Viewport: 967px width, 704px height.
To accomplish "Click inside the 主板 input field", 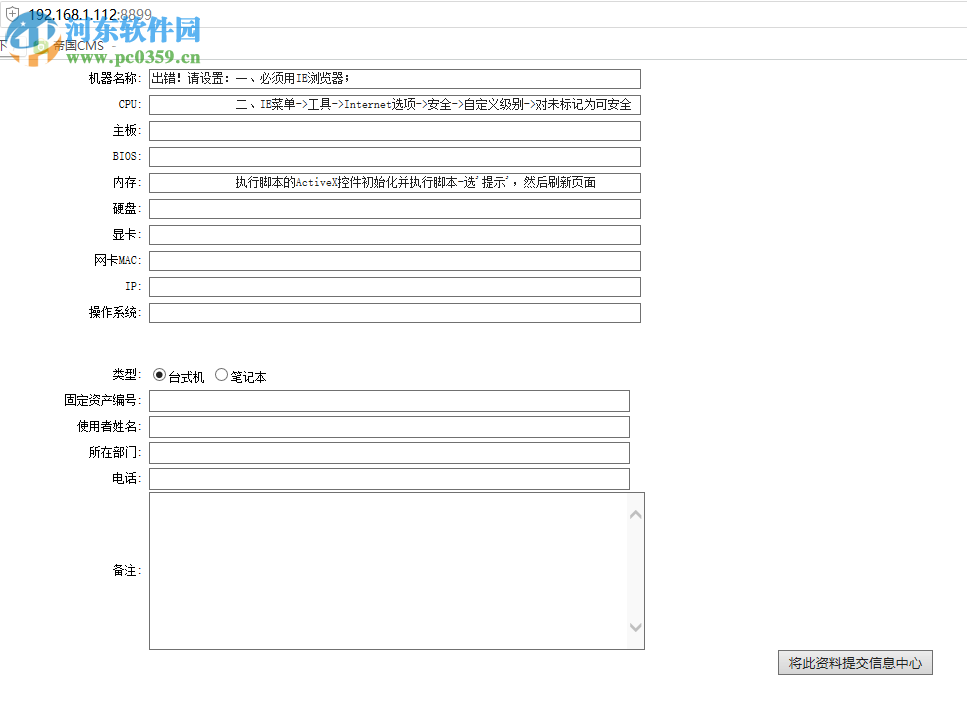I will click(395, 130).
